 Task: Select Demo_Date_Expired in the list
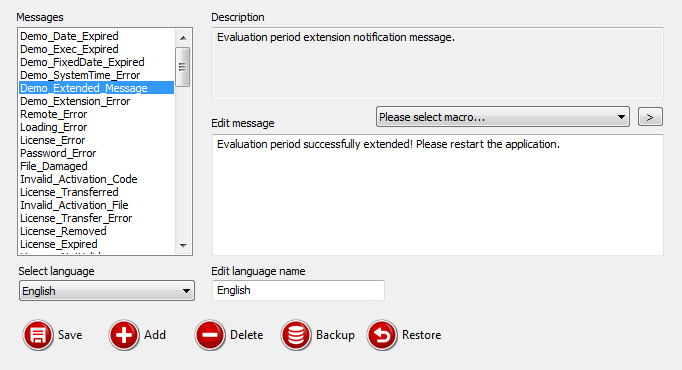pyautogui.click(x=96, y=36)
